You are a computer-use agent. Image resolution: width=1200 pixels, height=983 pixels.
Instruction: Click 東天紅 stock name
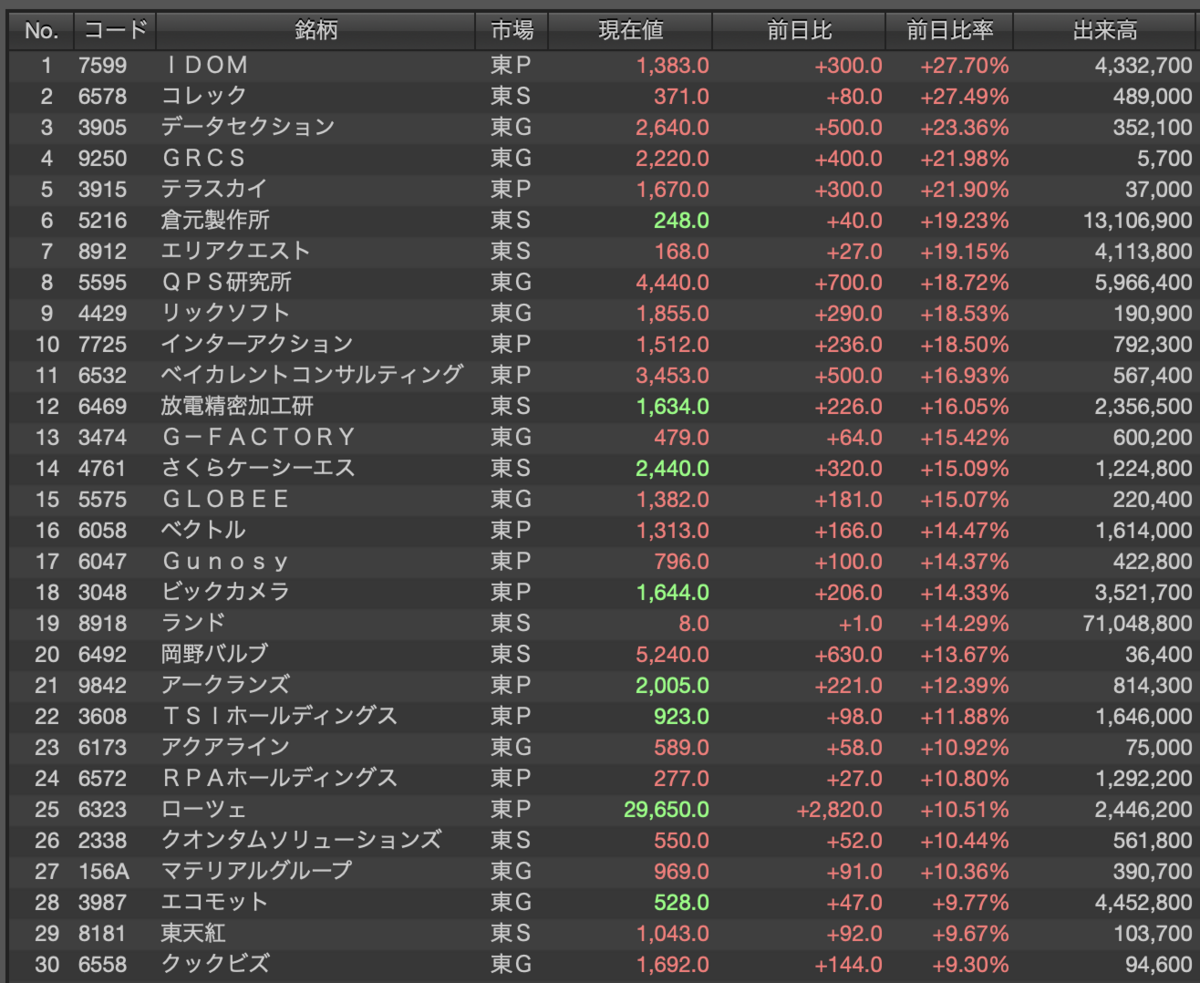193,933
